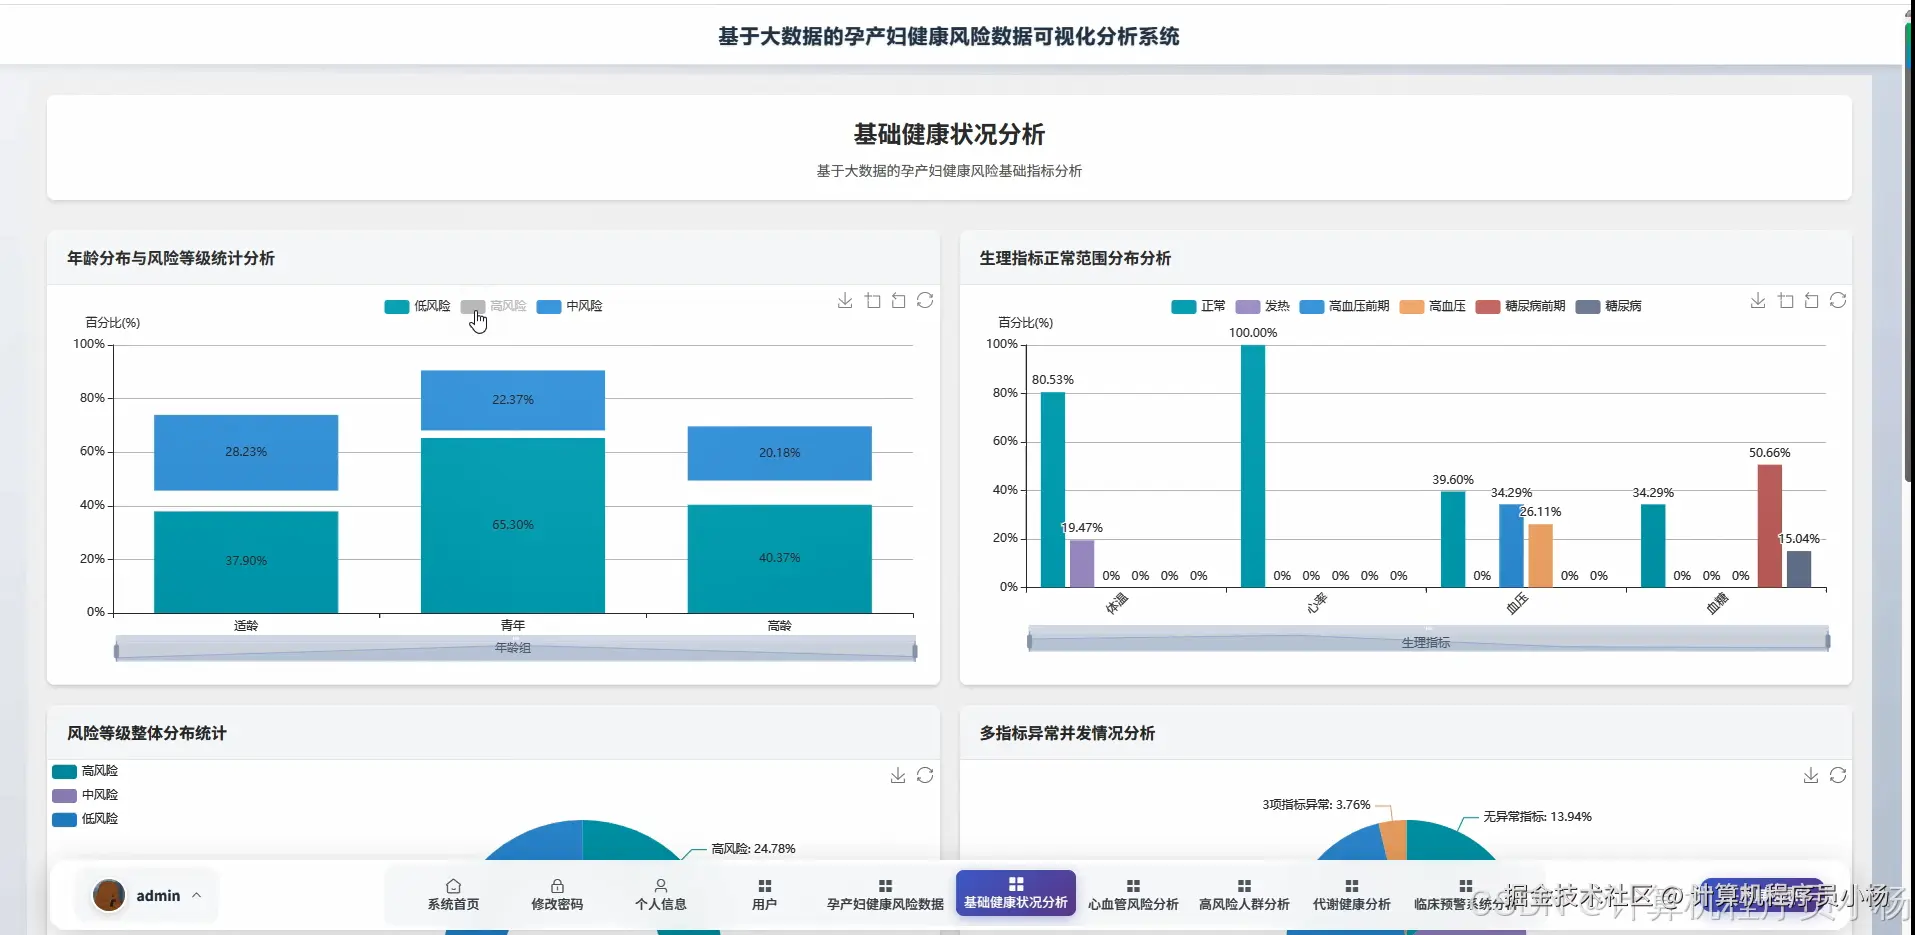This screenshot has height=935, width=1915.
Task: Restore the risk level distribution pie chart
Action: [925, 776]
